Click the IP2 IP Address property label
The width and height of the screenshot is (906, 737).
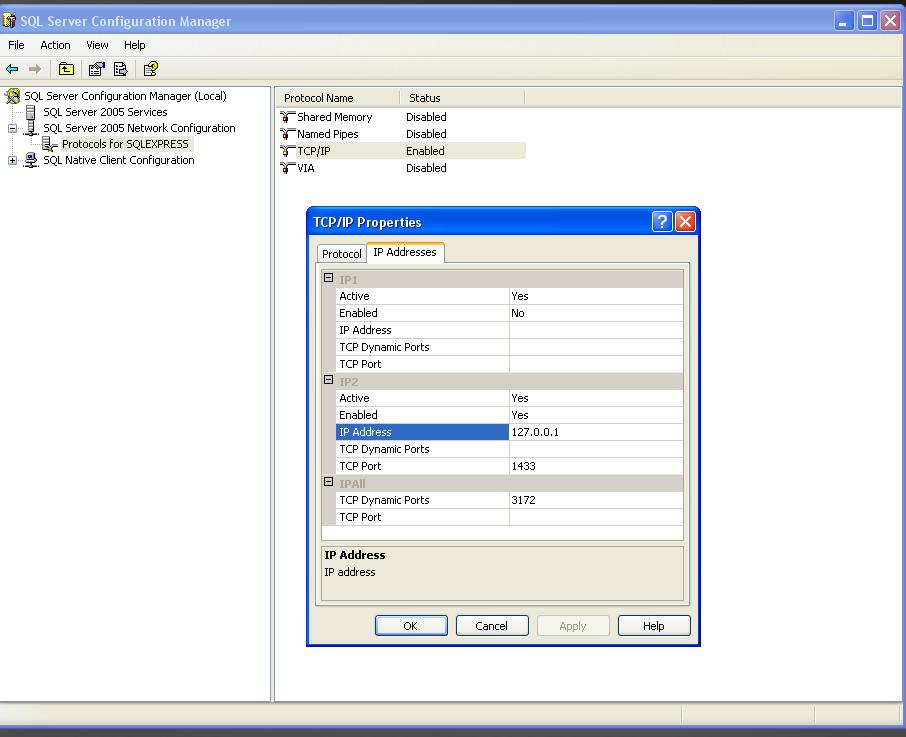pos(422,432)
